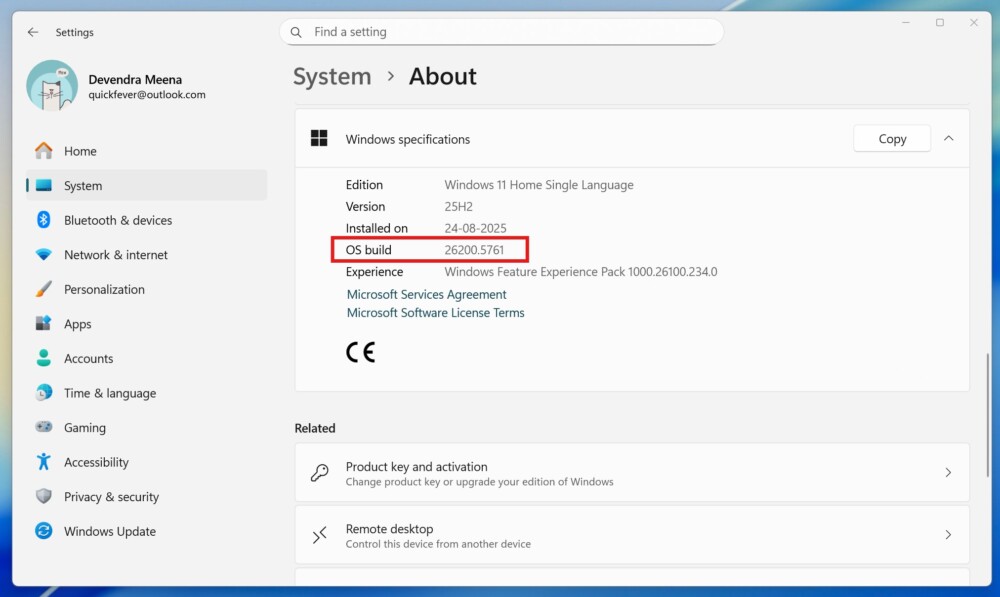Image resolution: width=1000 pixels, height=597 pixels.
Task: Click the quickfever@outlook.com email text
Action: click(x=147, y=94)
